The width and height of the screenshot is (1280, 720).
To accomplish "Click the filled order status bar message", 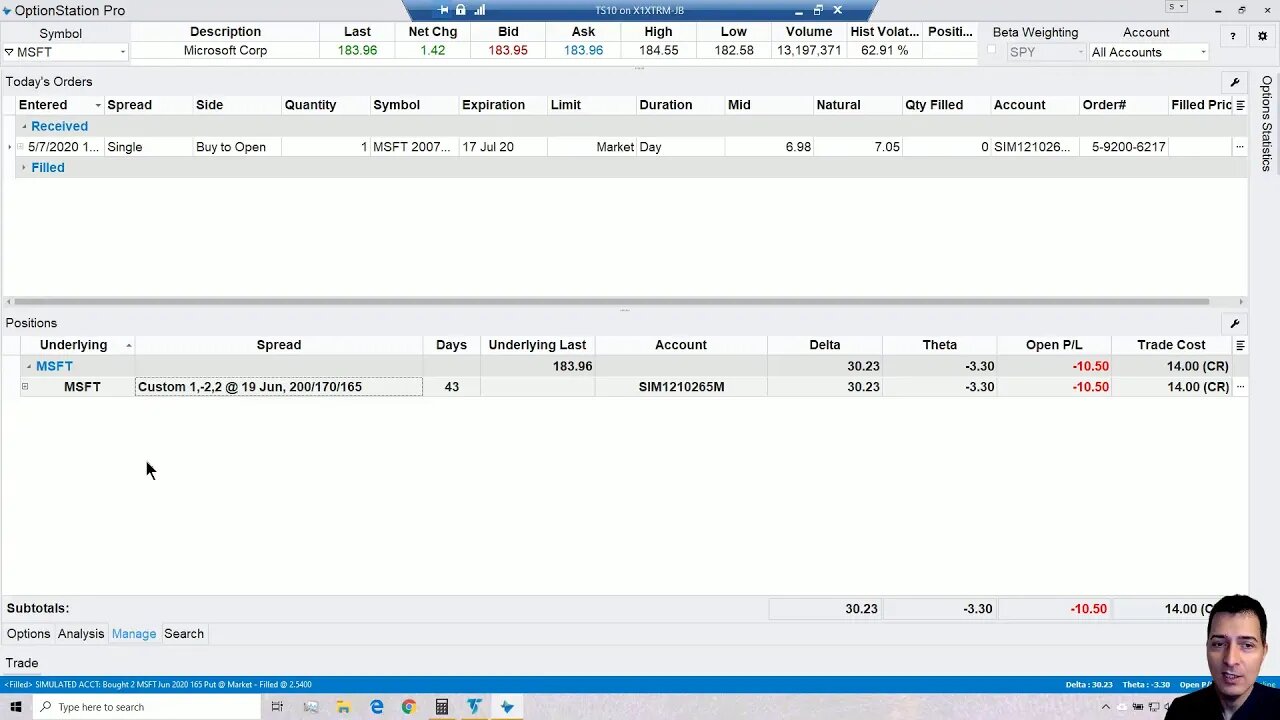I will (x=159, y=685).
